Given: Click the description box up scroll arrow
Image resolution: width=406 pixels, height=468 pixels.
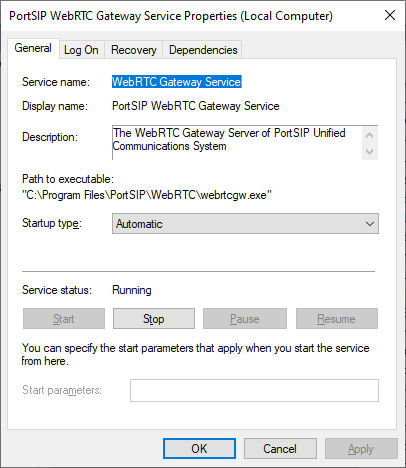Looking at the screenshot, I should coord(369,135).
